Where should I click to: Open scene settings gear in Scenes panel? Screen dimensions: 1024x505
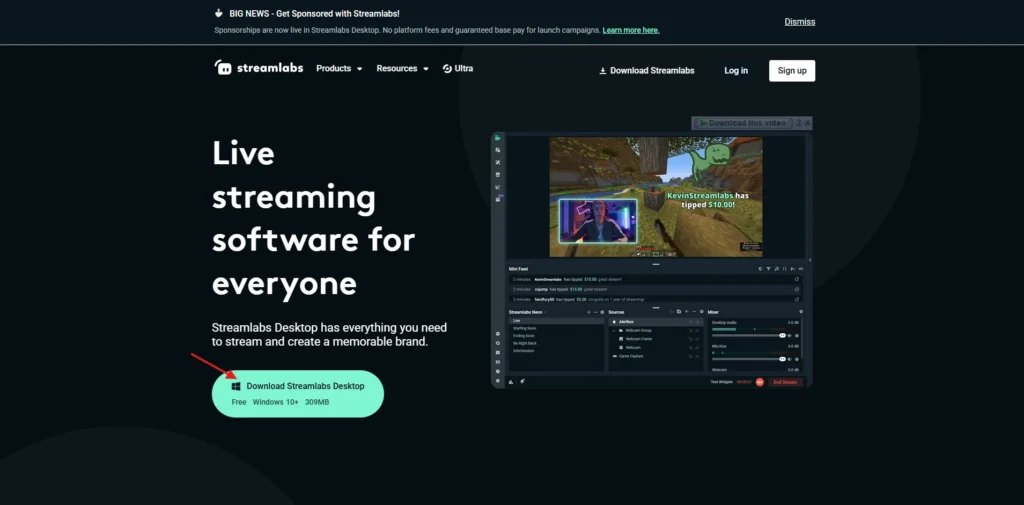point(602,312)
